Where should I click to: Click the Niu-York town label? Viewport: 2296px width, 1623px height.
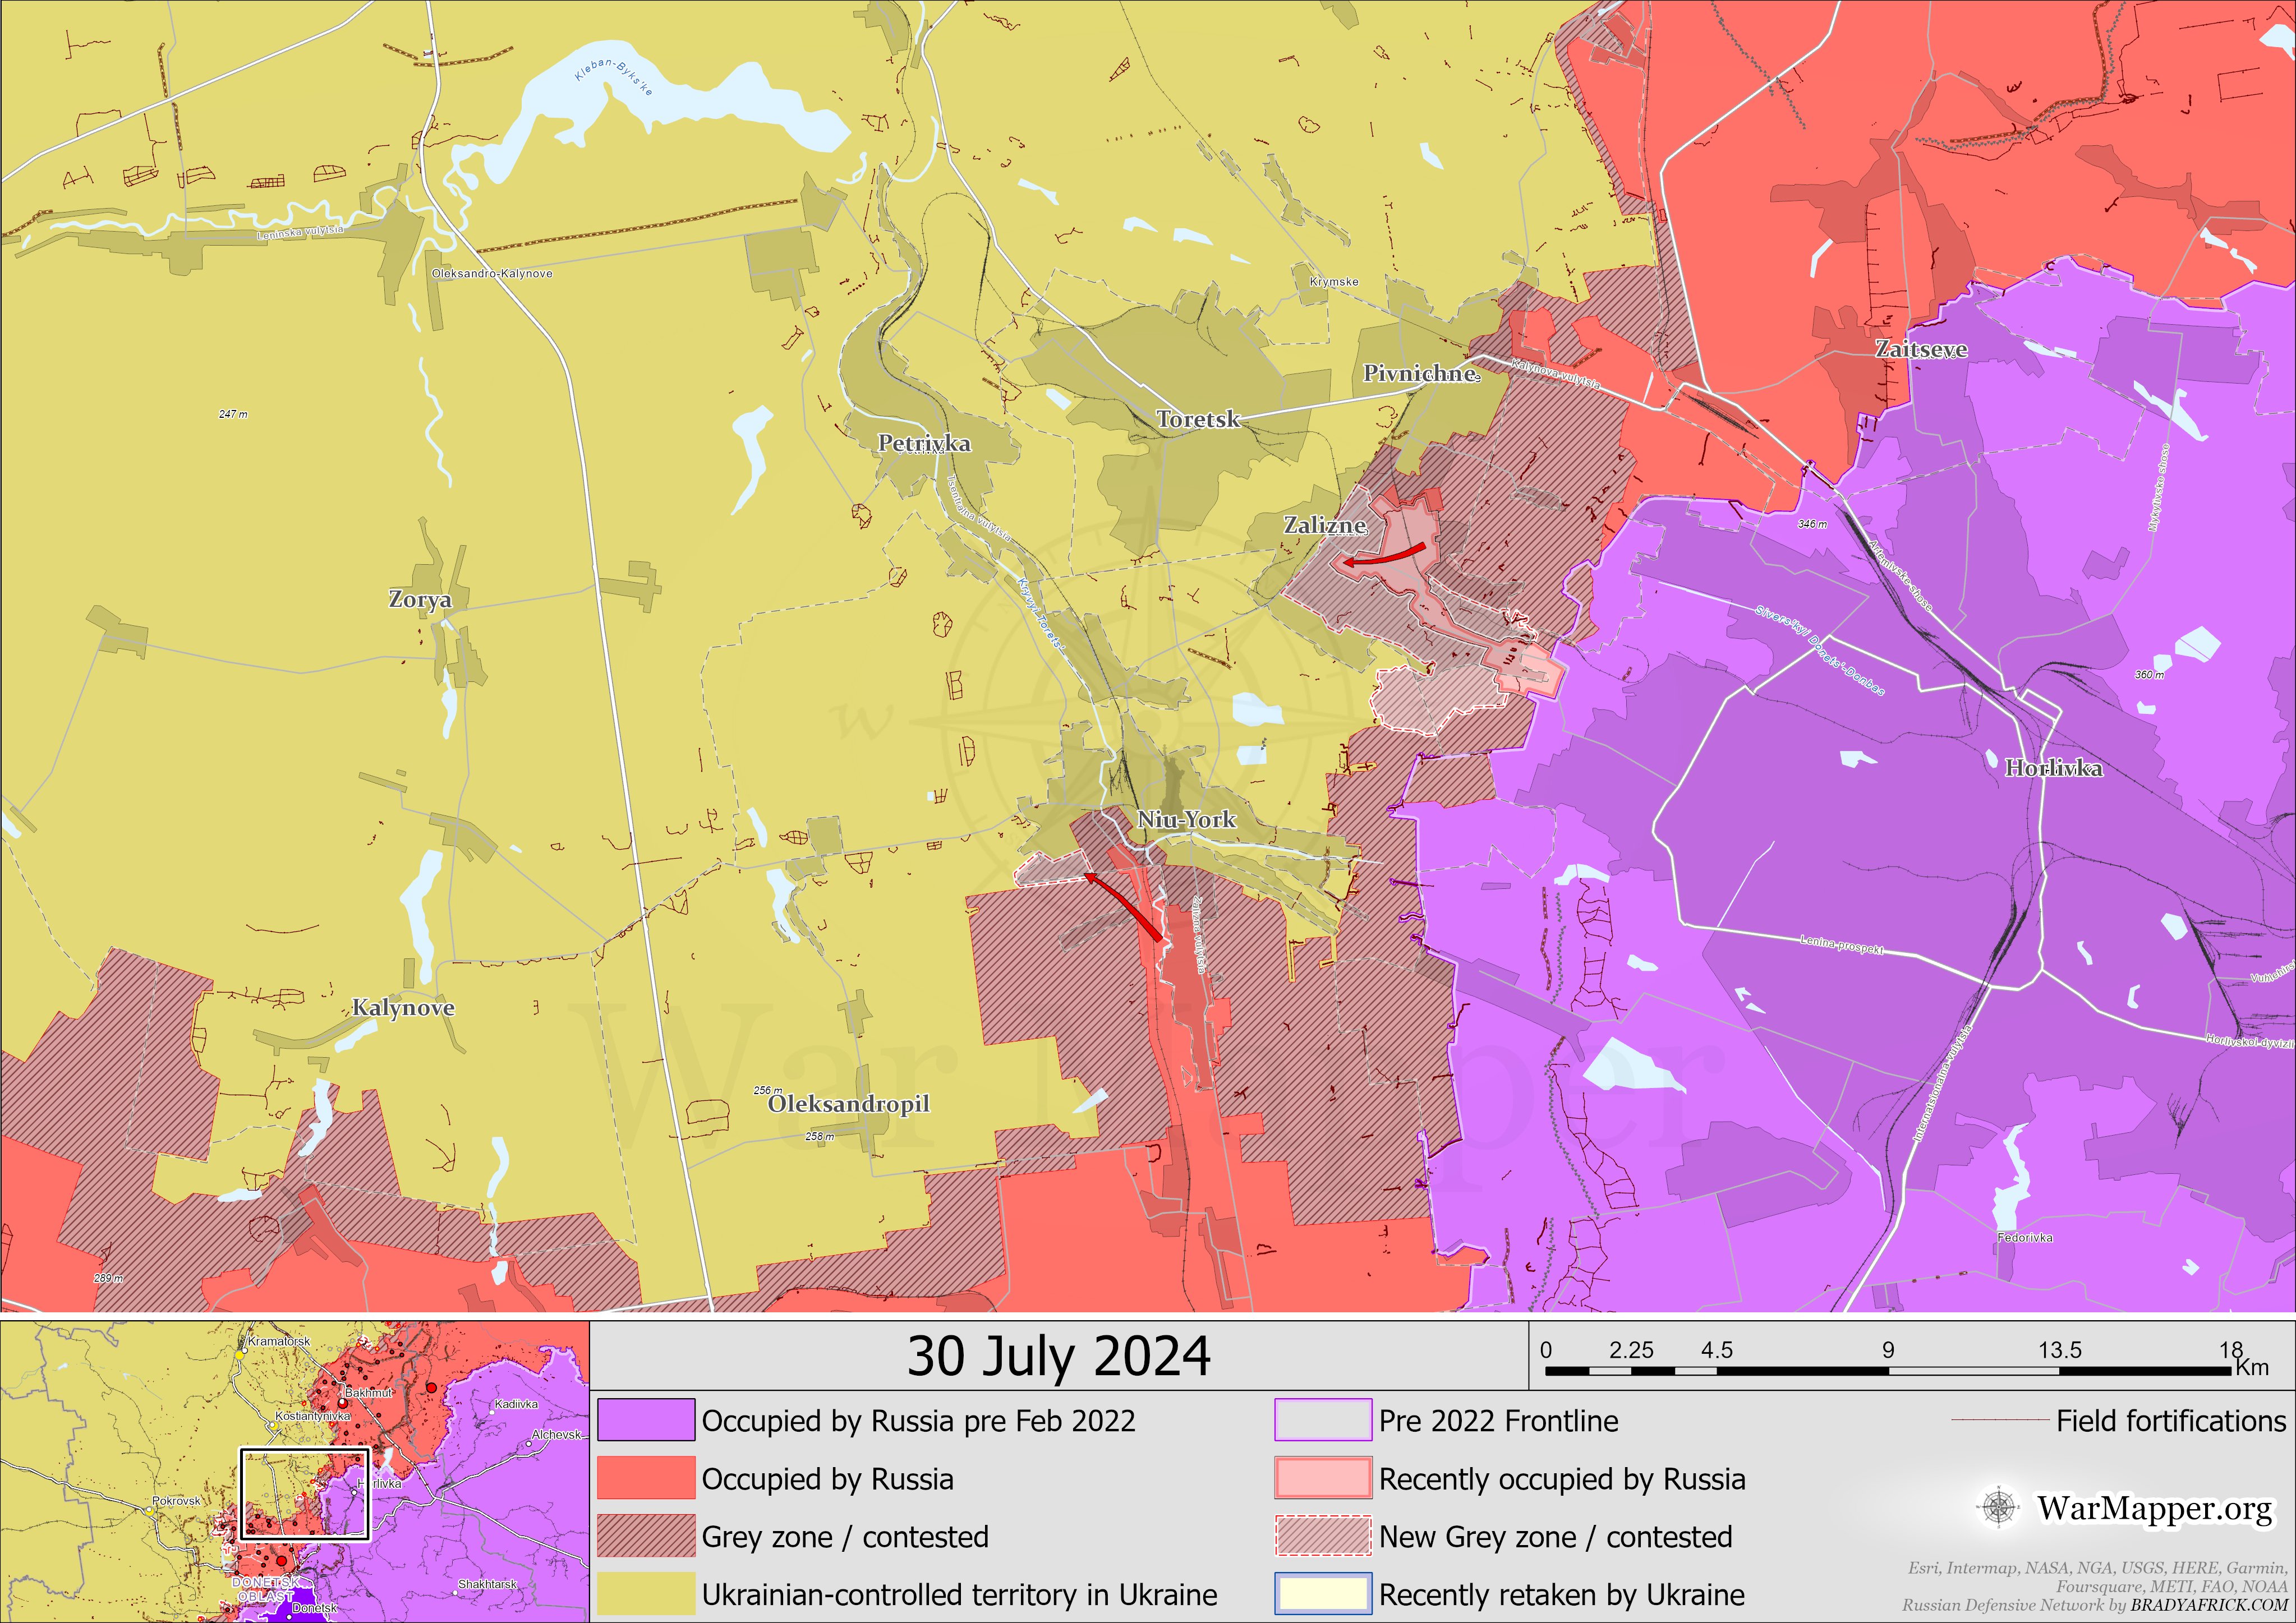click(x=1186, y=820)
